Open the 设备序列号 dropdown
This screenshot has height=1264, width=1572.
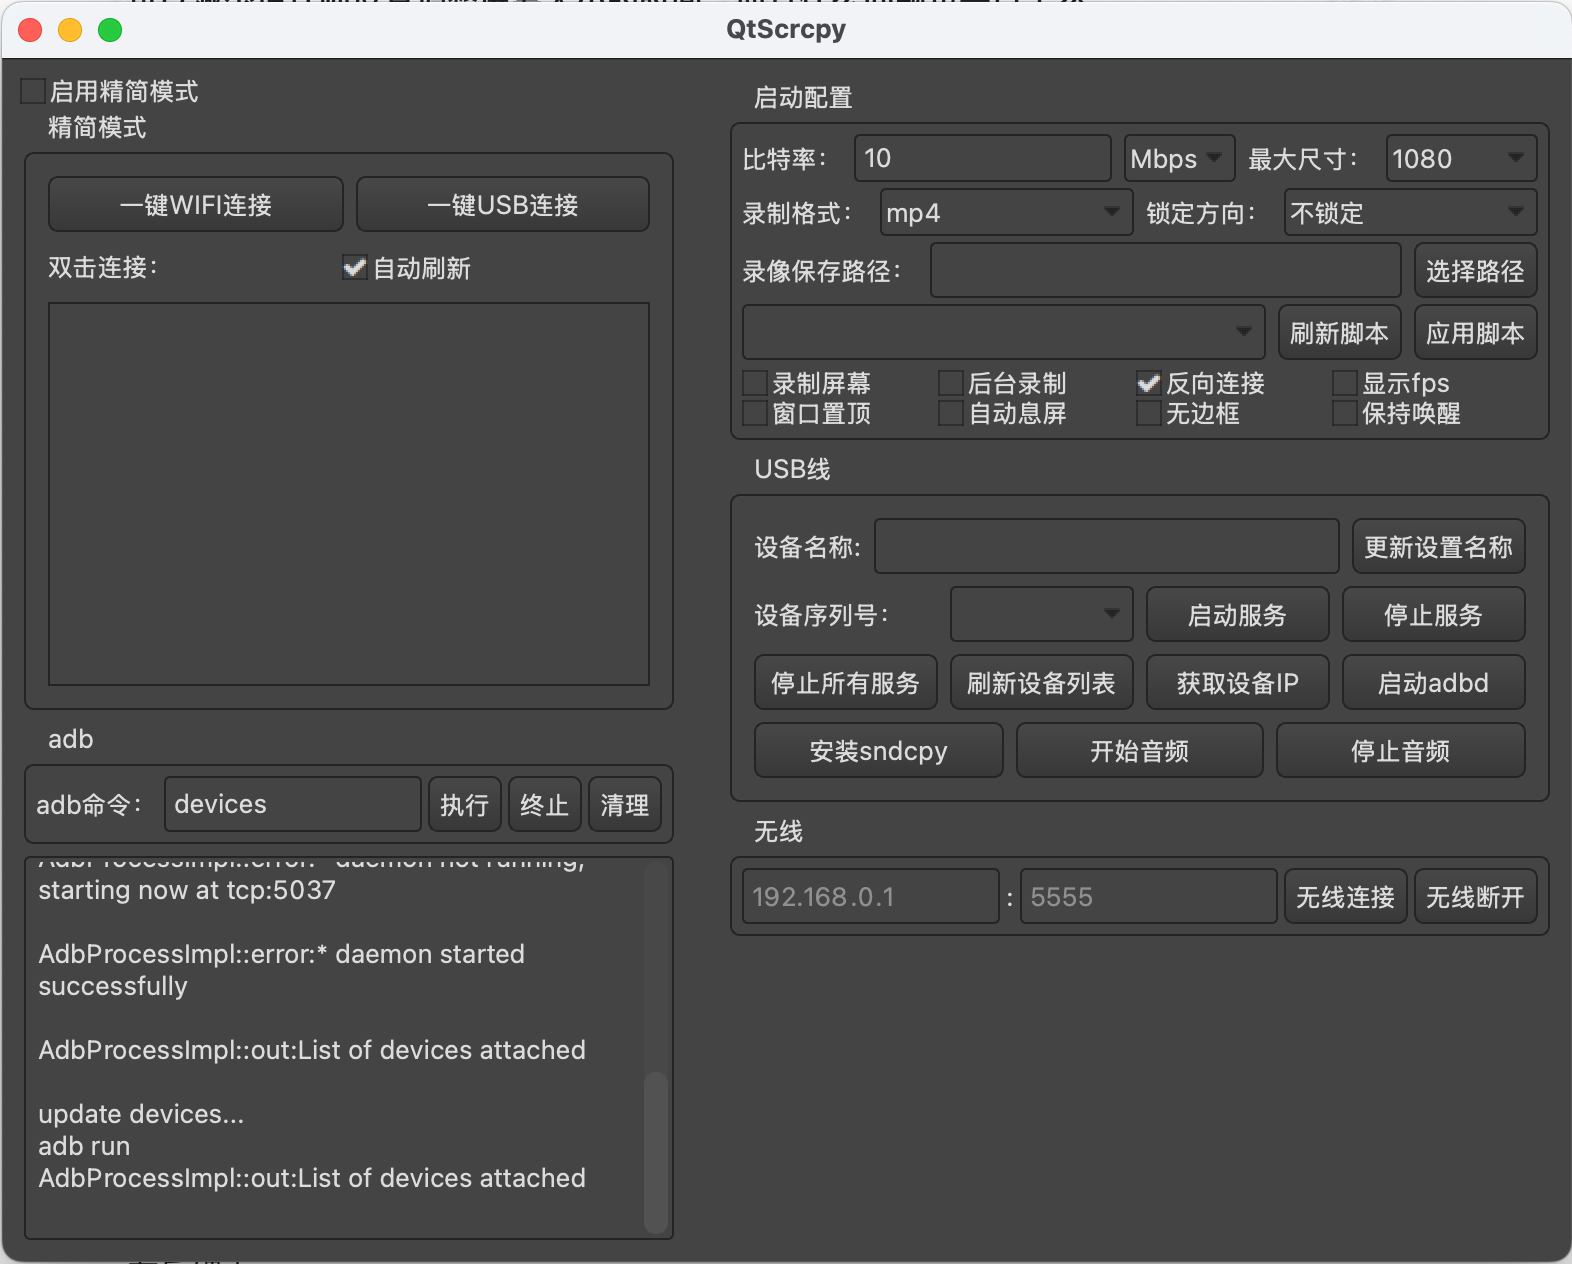pos(1042,614)
